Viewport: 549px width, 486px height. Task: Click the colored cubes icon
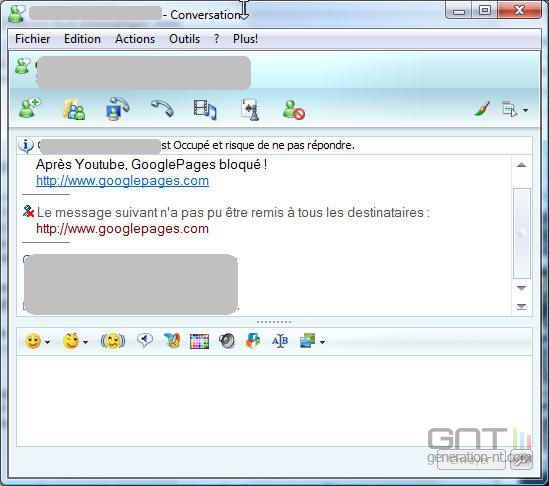[253, 340]
